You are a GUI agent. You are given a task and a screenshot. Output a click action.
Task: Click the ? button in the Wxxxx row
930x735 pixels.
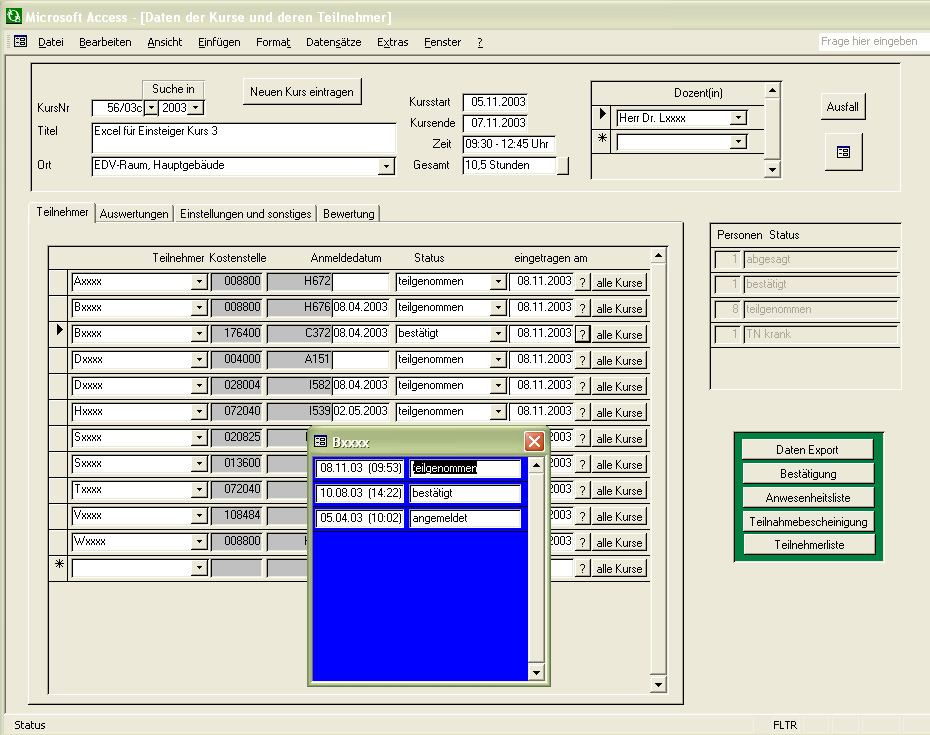(x=582, y=543)
